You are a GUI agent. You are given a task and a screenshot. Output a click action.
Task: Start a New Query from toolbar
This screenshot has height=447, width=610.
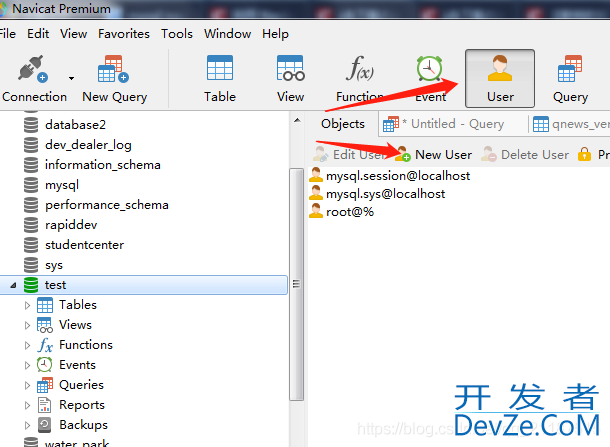pos(114,79)
